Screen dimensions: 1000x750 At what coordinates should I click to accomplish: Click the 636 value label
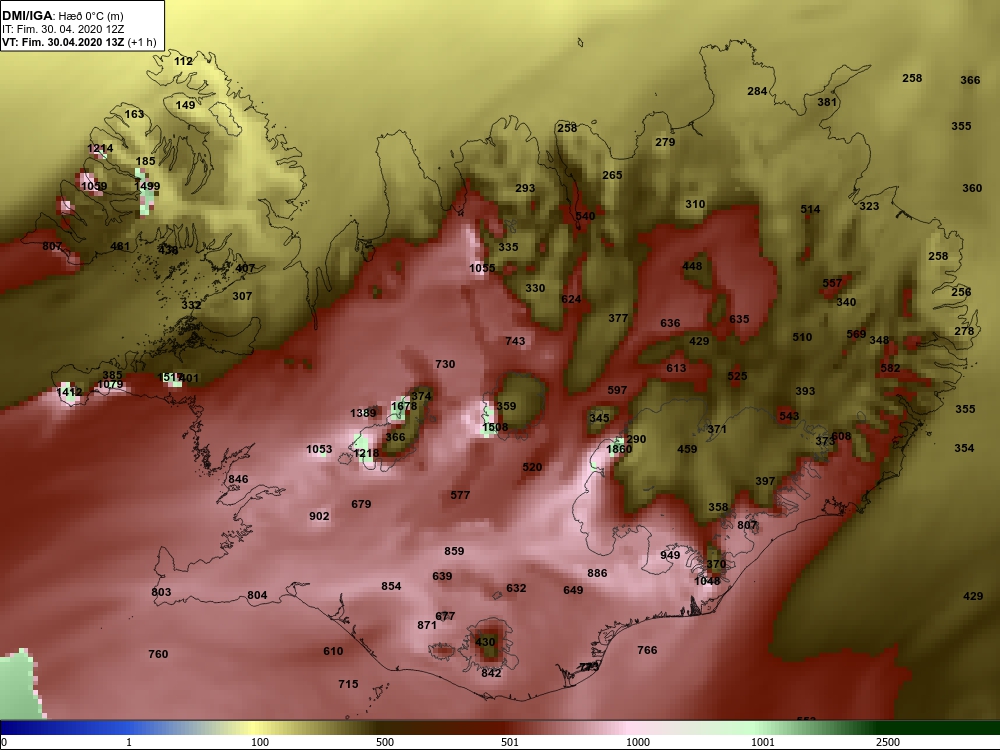(x=670, y=323)
